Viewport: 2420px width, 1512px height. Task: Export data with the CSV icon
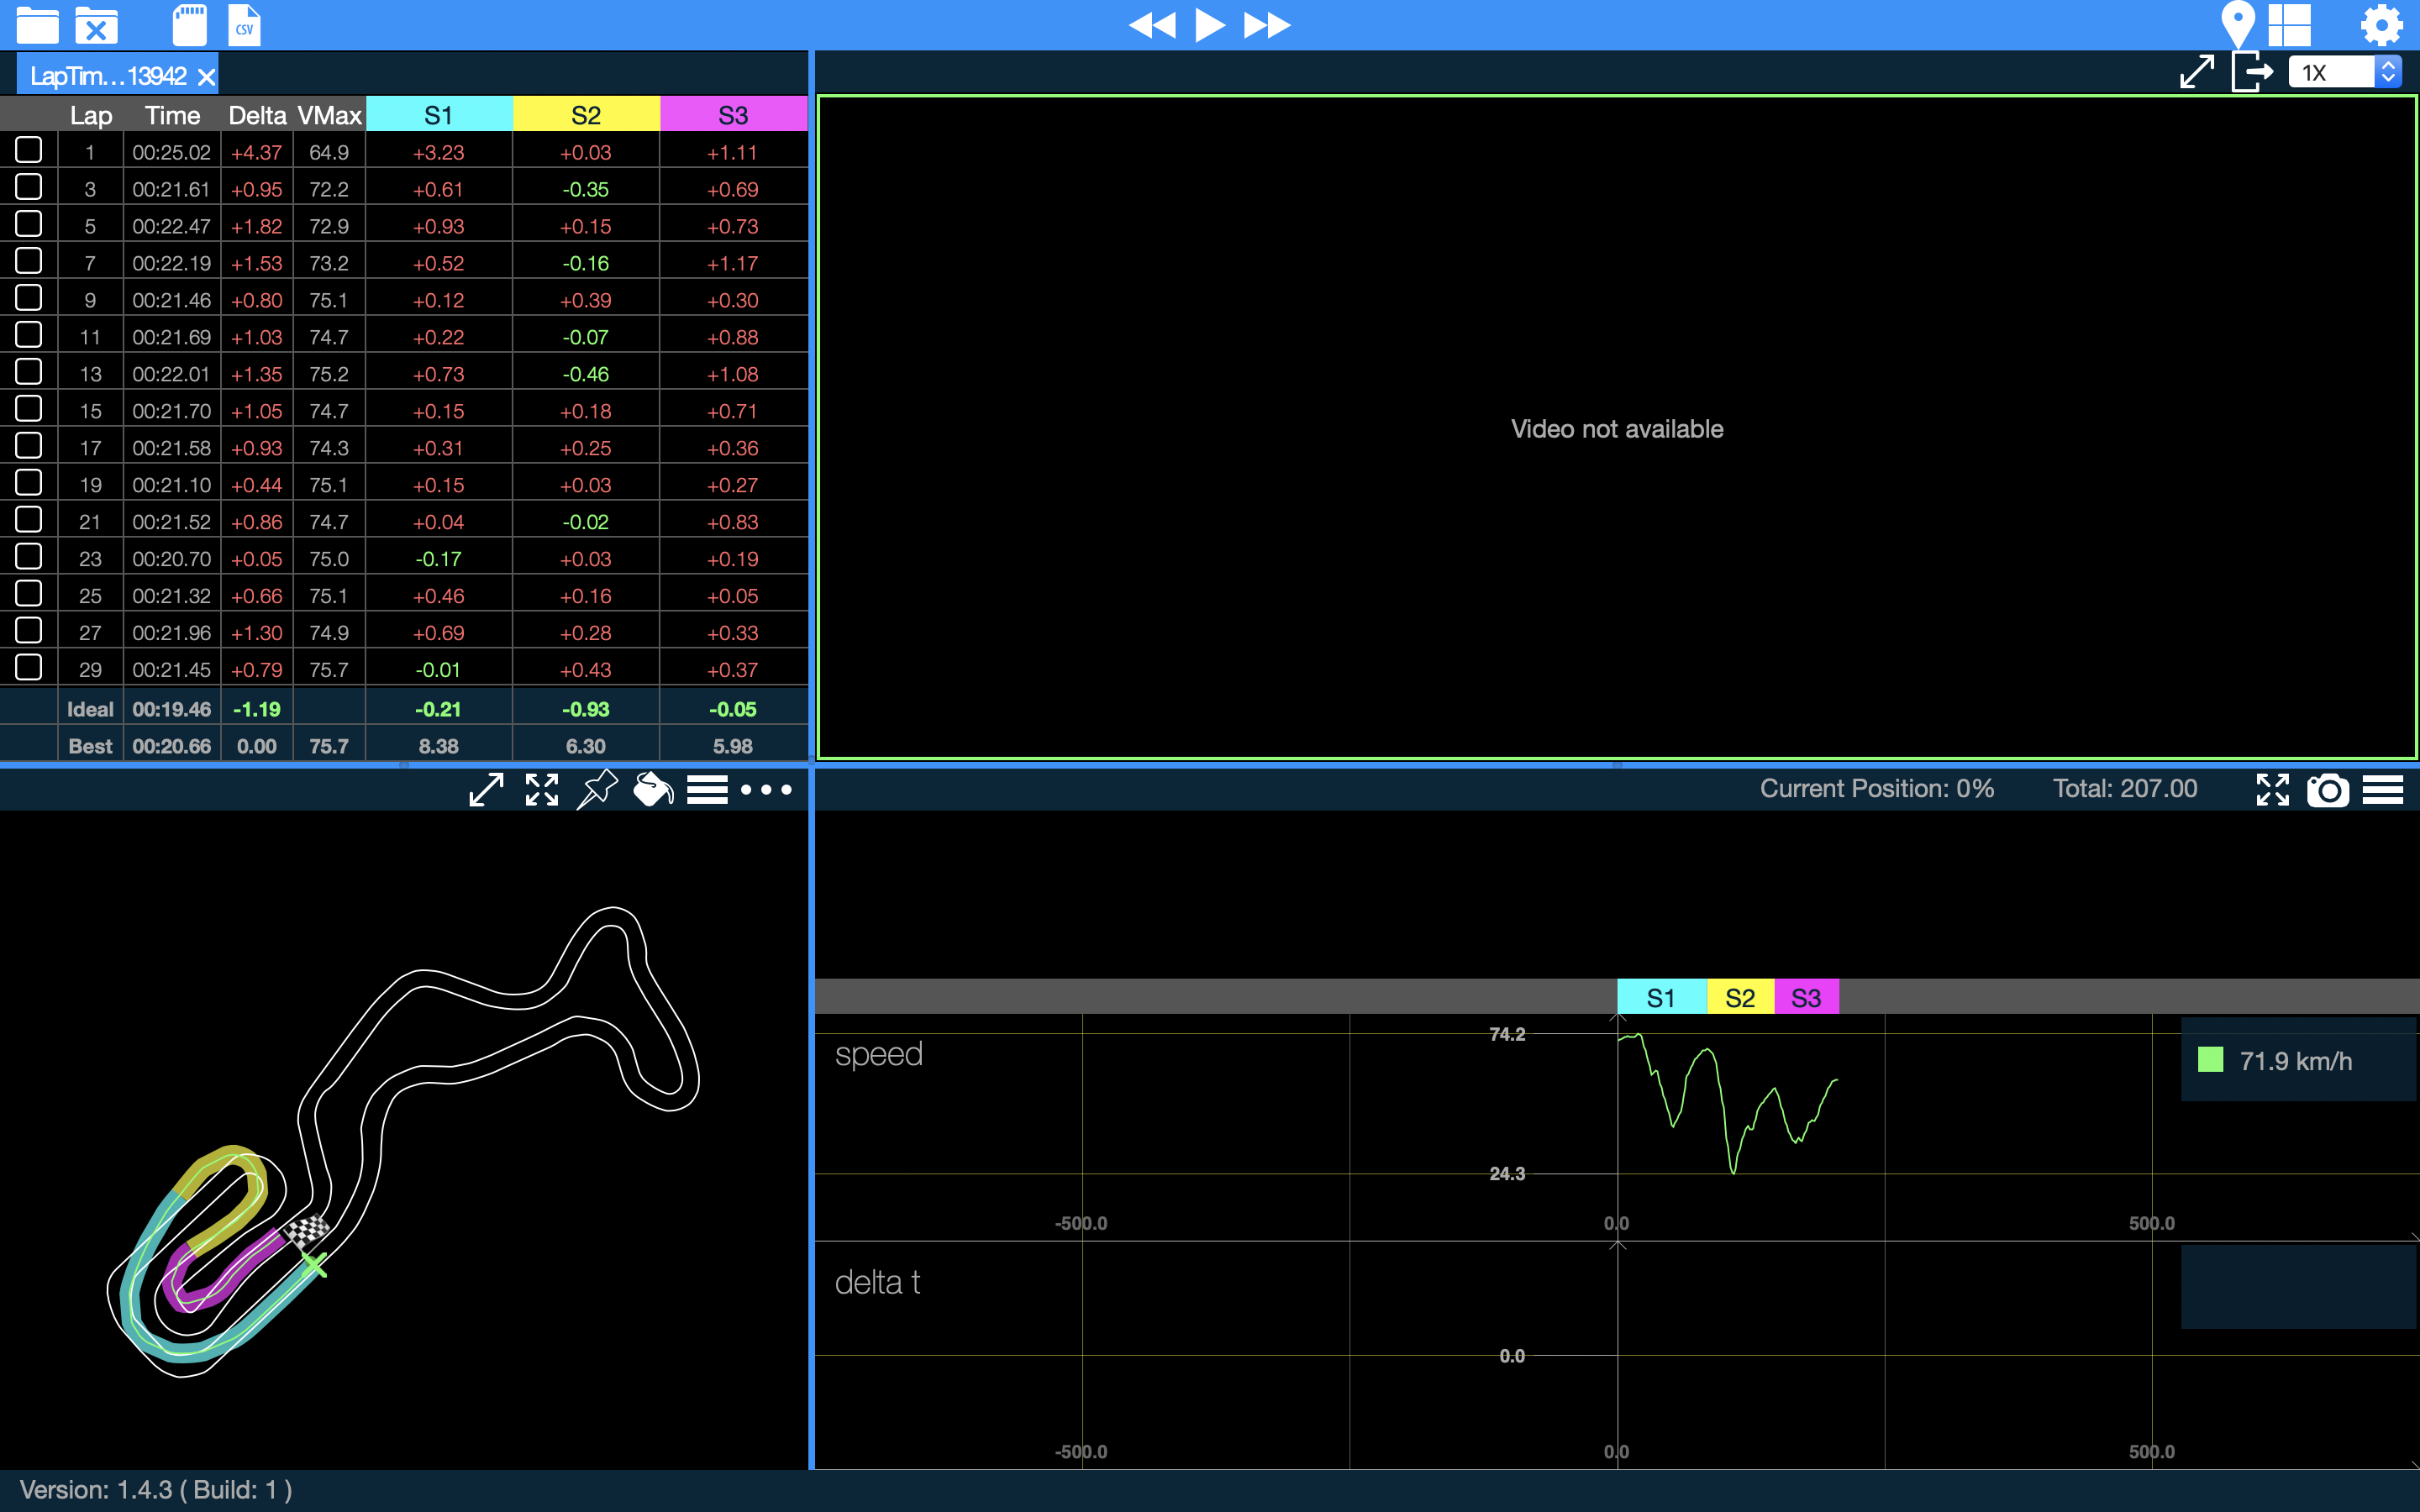click(244, 24)
